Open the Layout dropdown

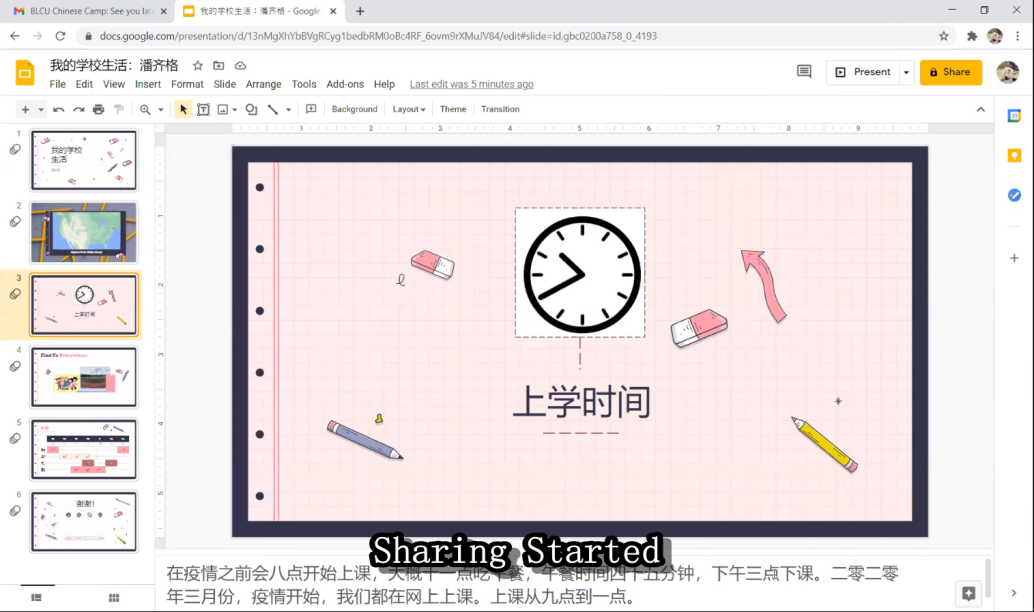(x=408, y=109)
